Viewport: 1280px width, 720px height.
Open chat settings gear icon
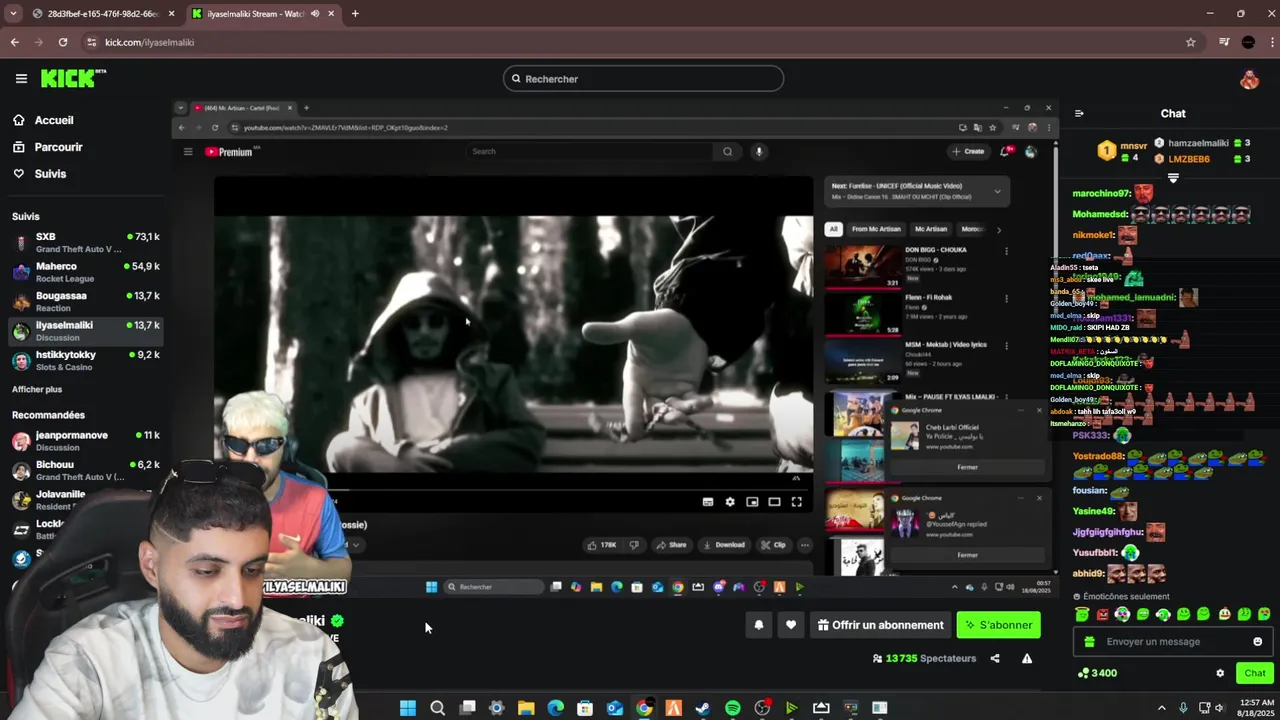point(1220,673)
